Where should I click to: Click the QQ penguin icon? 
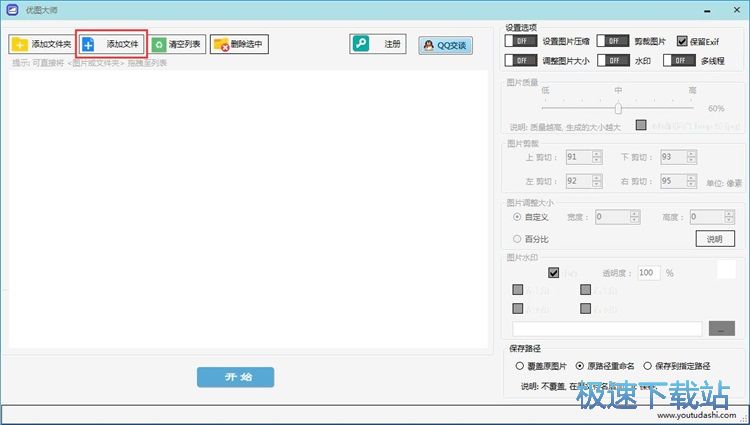pyautogui.click(x=429, y=45)
